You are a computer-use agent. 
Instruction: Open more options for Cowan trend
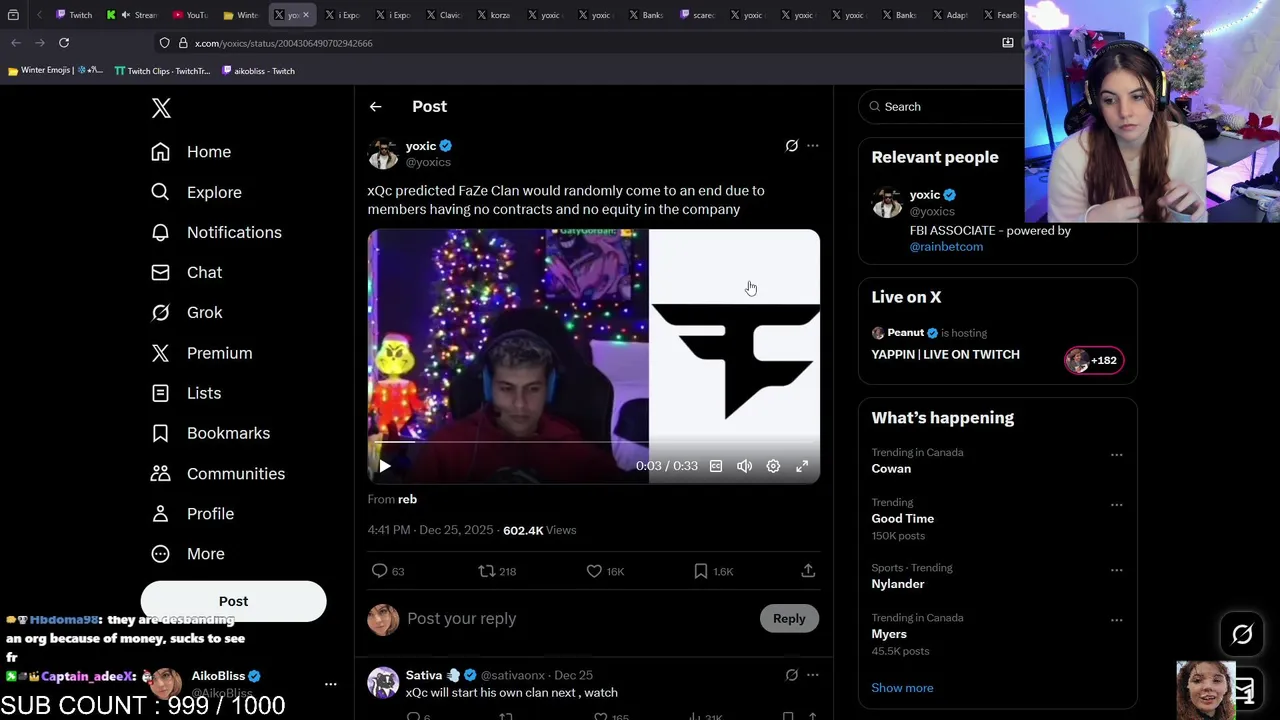coord(1116,454)
